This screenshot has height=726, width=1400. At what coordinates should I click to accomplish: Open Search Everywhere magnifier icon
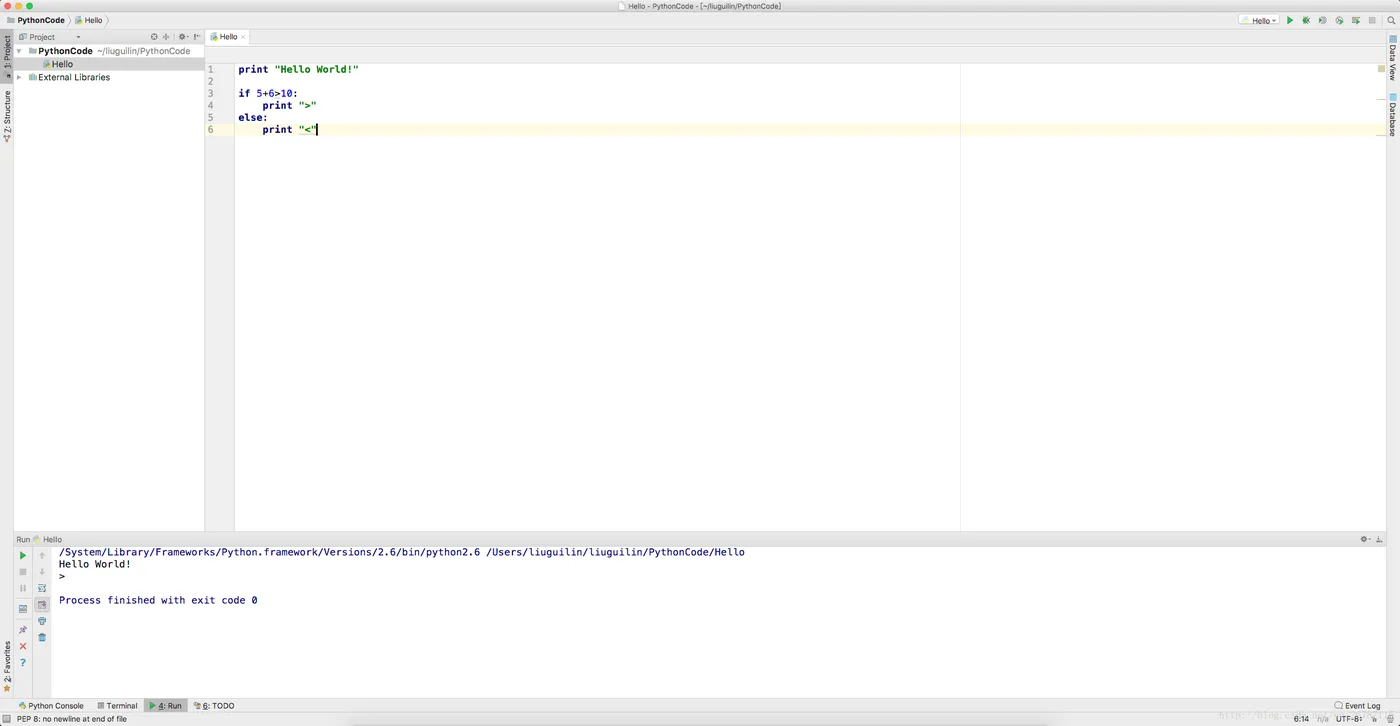click(x=1390, y=20)
